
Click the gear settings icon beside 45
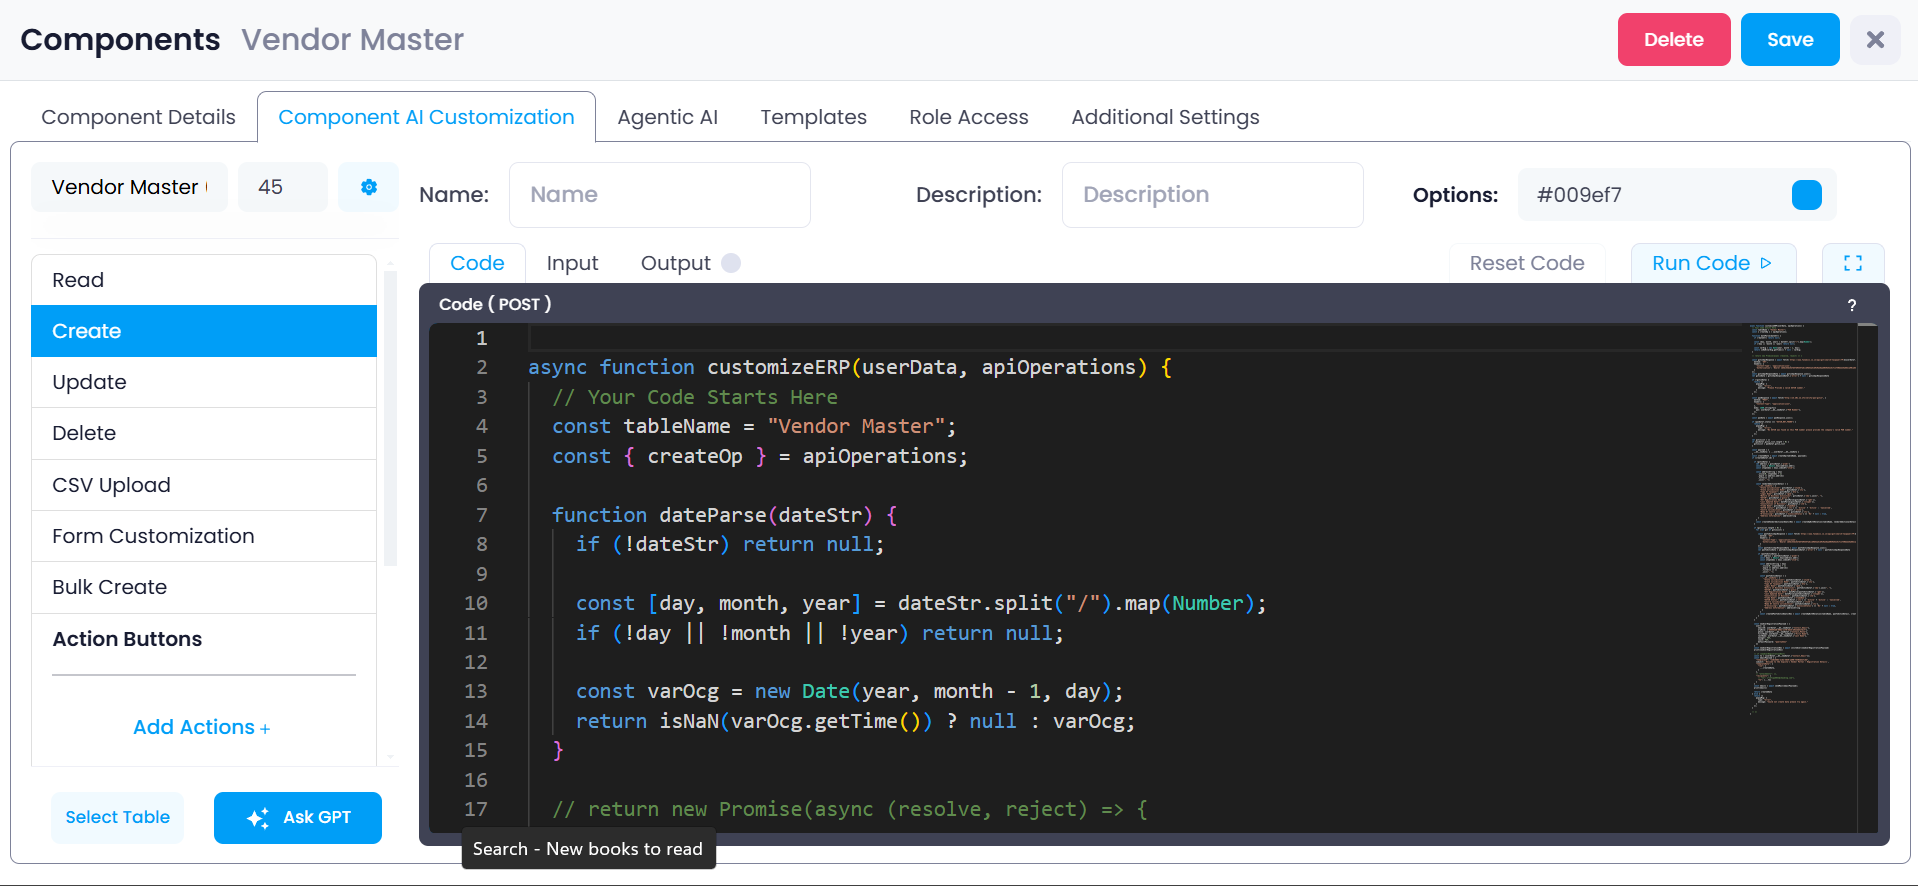click(x=368, y=187)
